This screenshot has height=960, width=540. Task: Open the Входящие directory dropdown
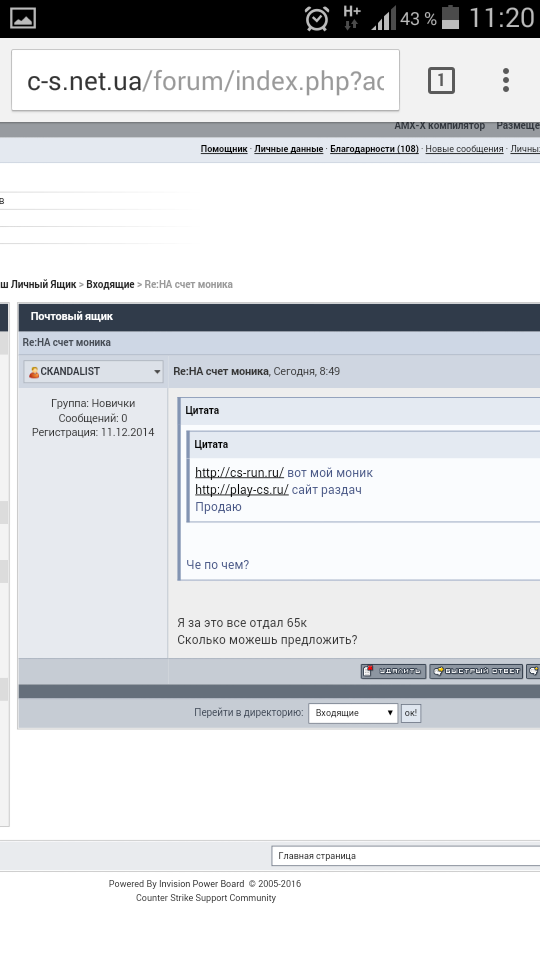point(353,713)
